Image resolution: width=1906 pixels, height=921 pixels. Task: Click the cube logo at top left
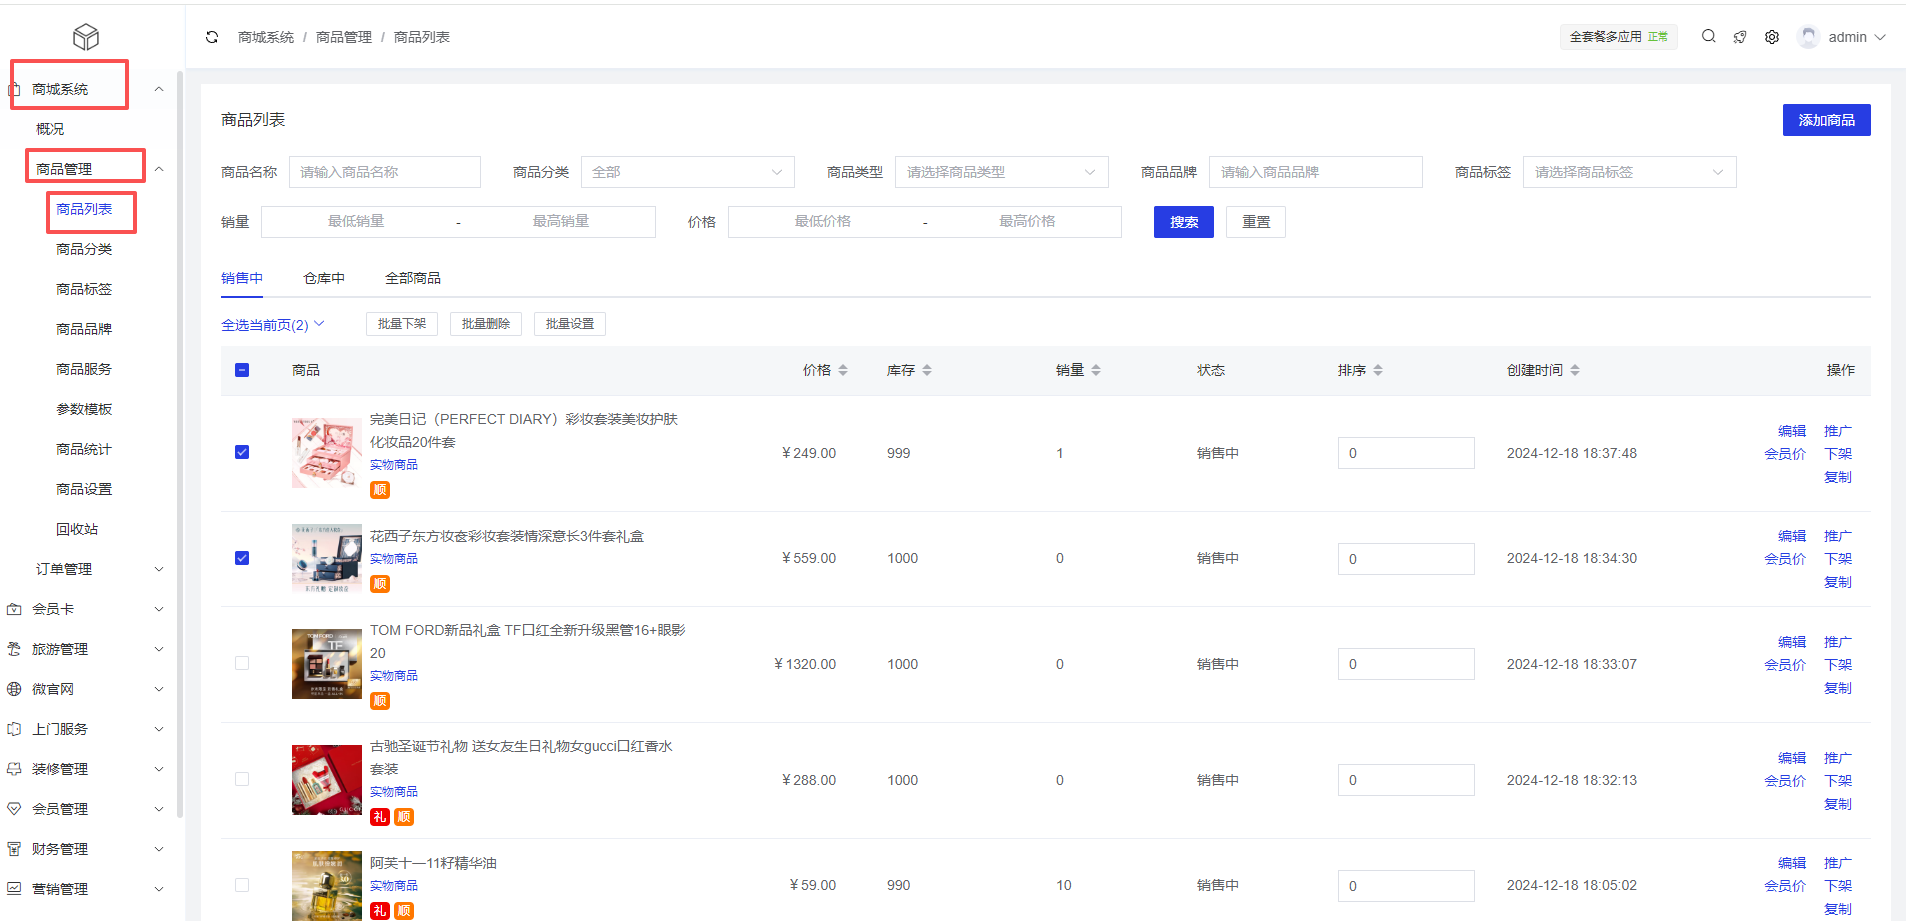(x=86, y=37)
